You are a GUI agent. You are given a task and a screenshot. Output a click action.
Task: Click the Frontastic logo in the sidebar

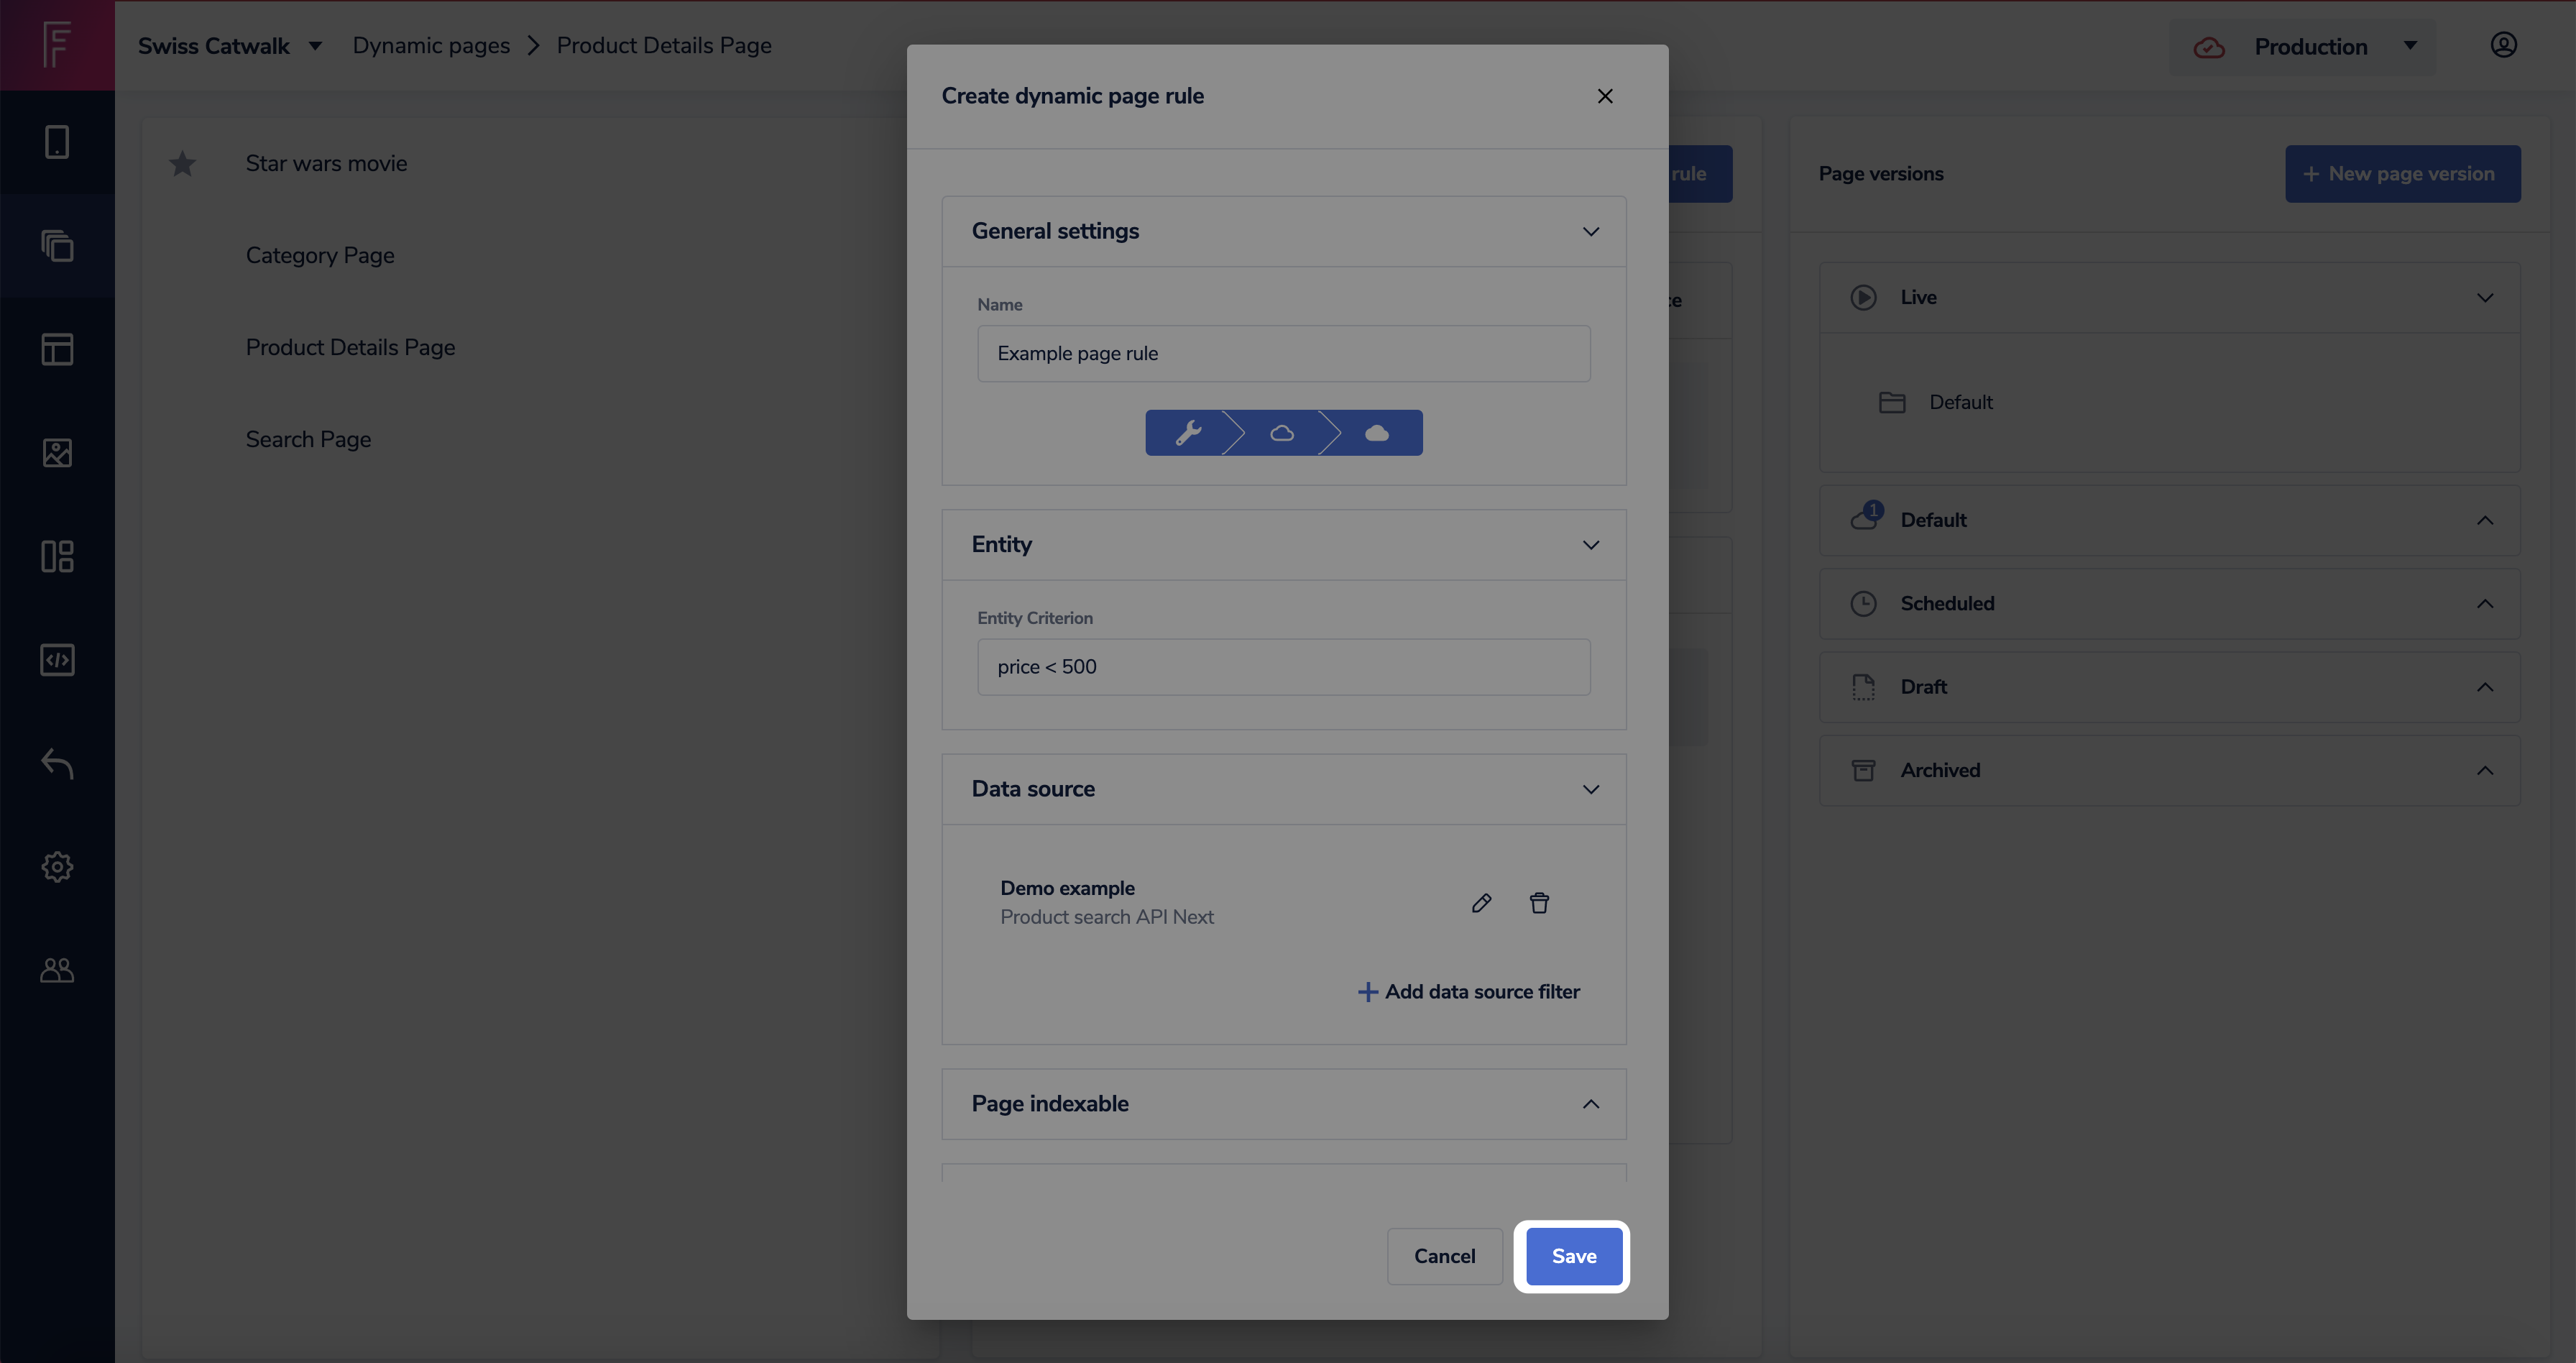pos(57,45)
